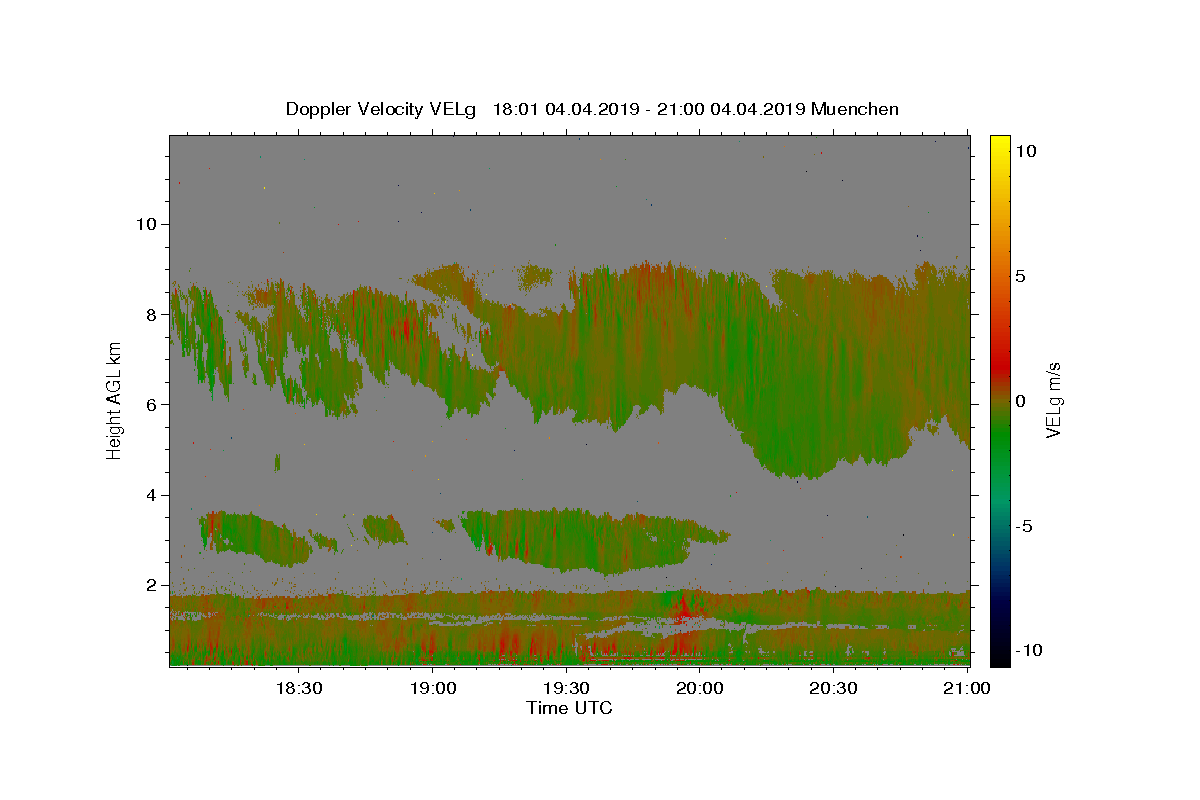The width and height of the screenshot is (1200, 800).
Task: Click the '18:30' time axis label
Action: pyautogui.click(x=298, y=688)
